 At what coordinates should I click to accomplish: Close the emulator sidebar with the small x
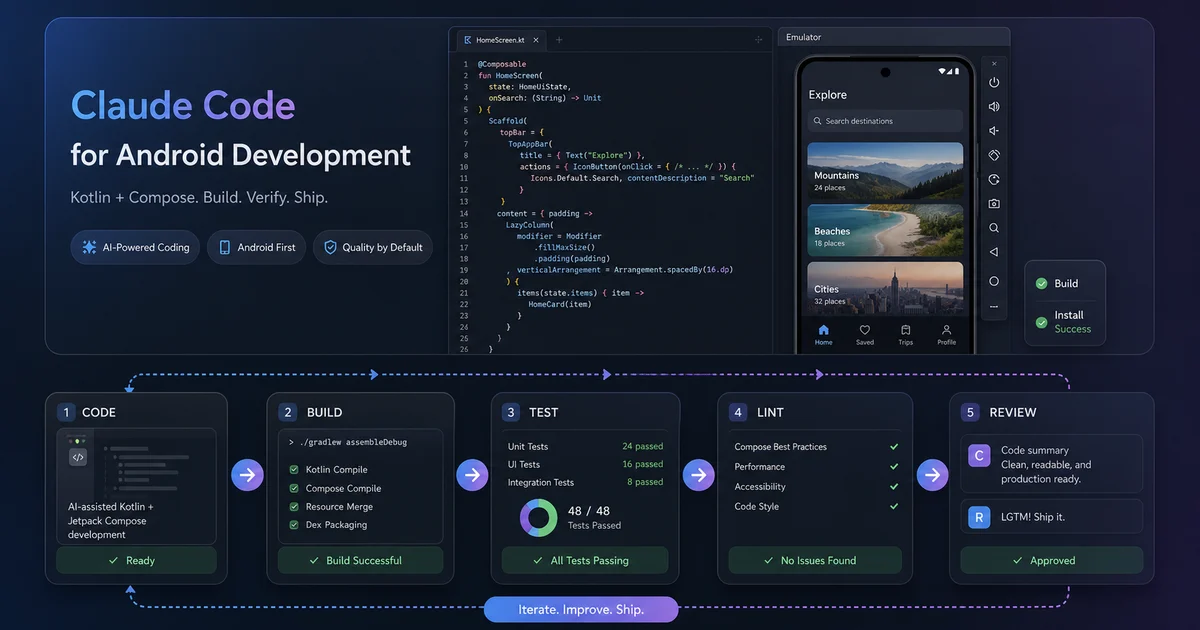pos(994,63)
